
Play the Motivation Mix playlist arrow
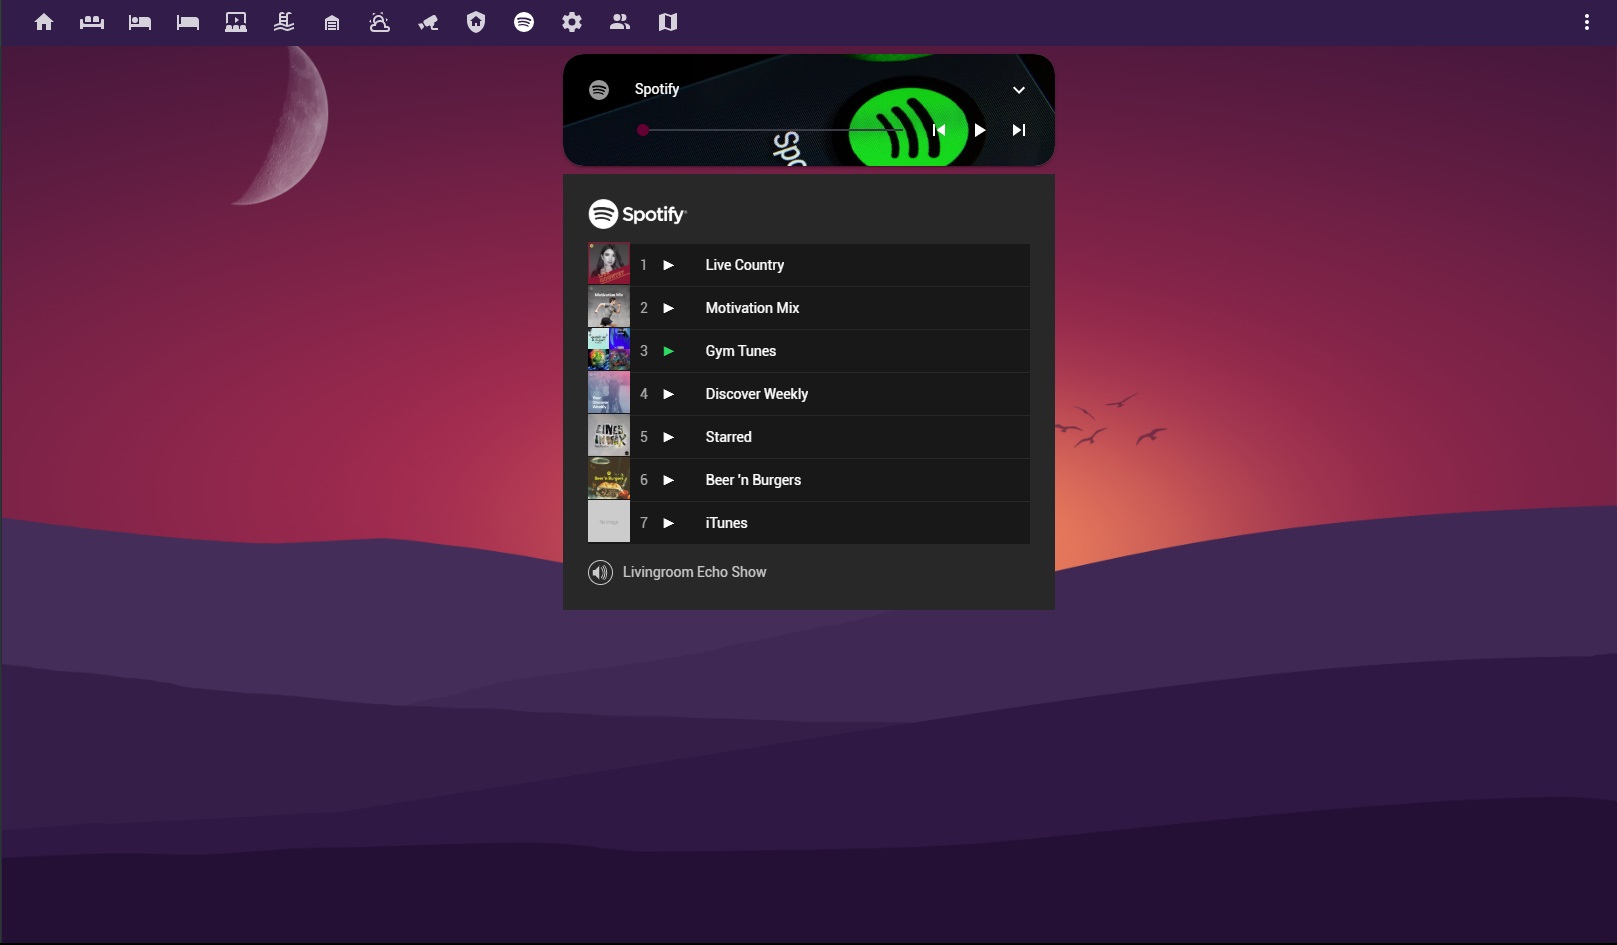669,308
